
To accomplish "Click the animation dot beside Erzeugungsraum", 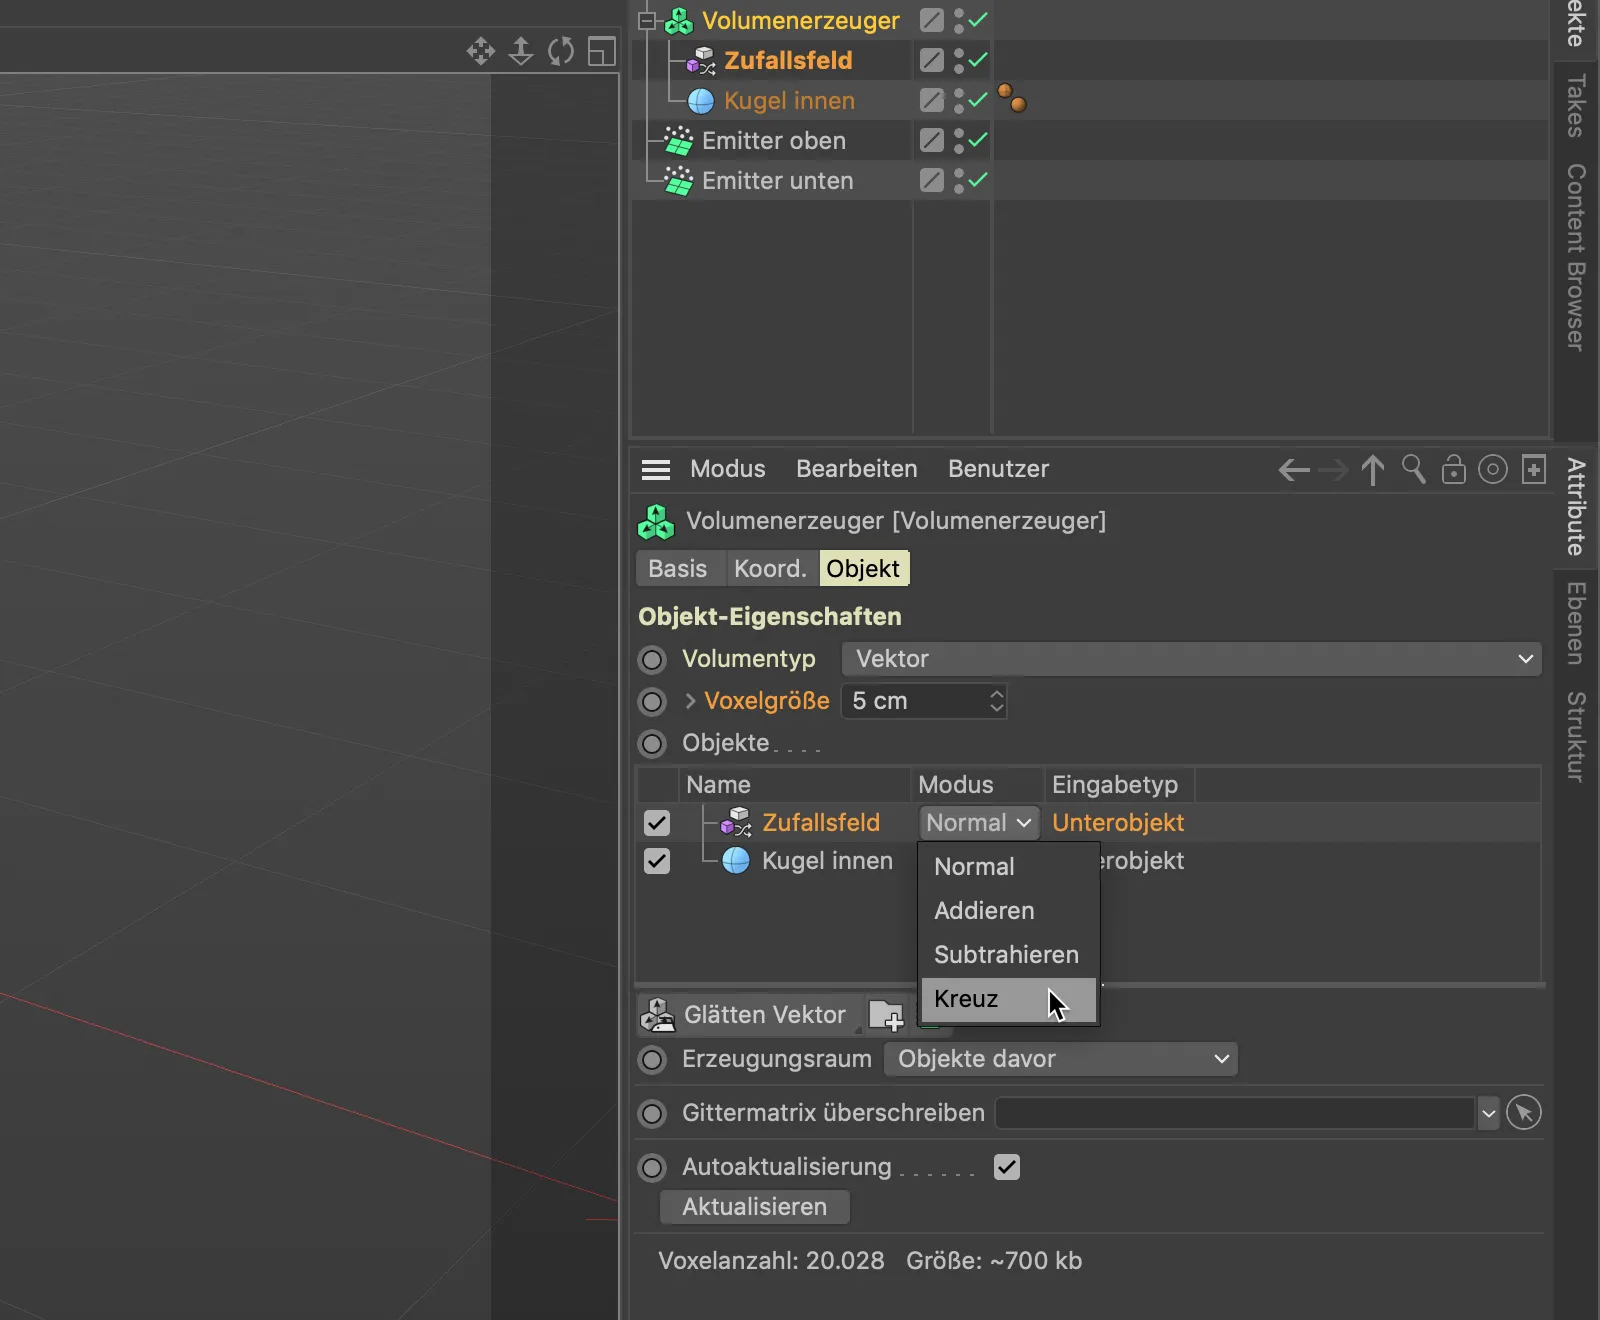I will (x=653, y=1060).
